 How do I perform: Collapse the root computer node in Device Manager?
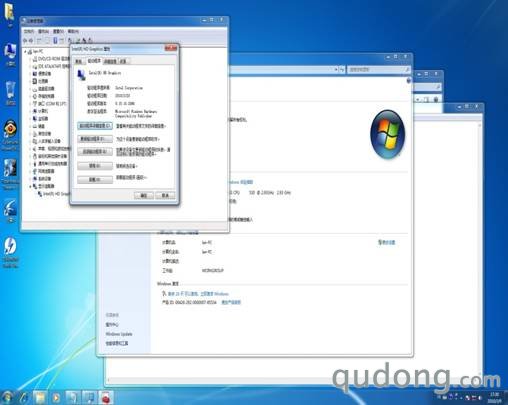pyautogui.click(x=25, y=52)
